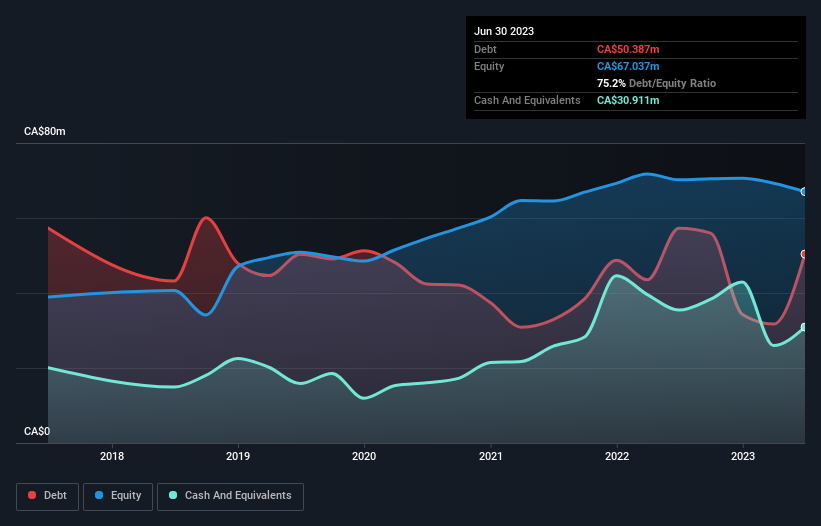The height and width of the screenshot is (526, 821).
Task: Click the 2021 x-axis label
Action: click(491, 456)
